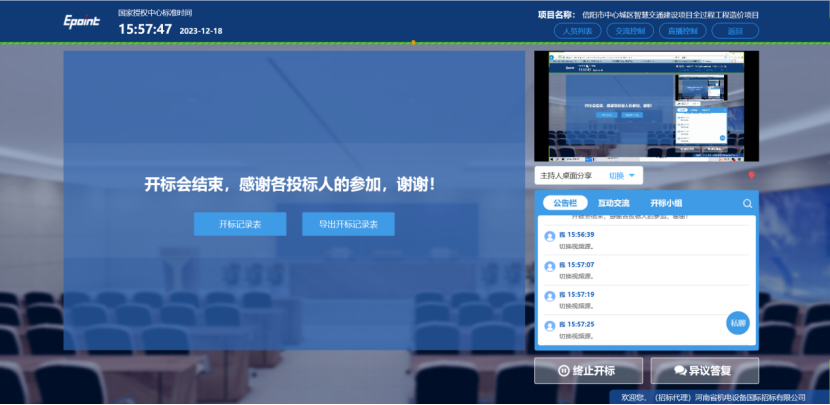Click the 导出开标记录表 button
The width and height of the screenshot is (830, 405).
tap(348, 224)
